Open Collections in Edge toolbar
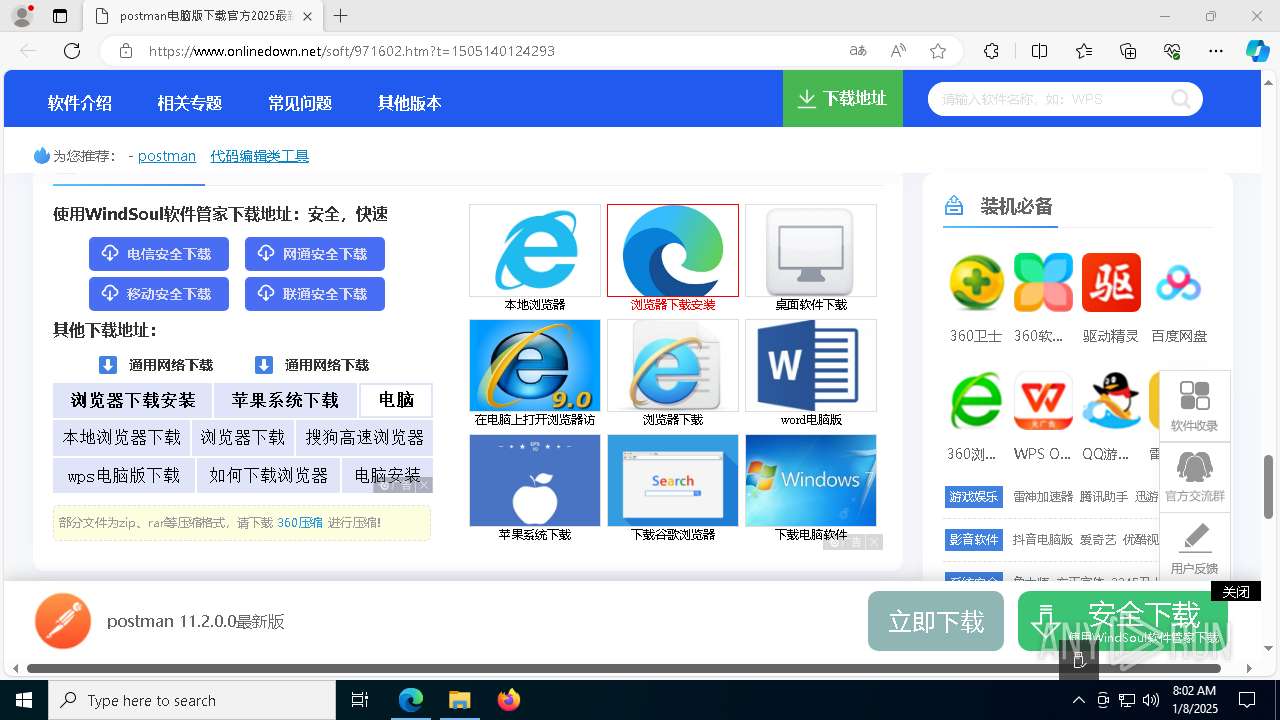Image resolution: width=1280 pixels, height=720 pixels. [x=1128, y=51]
